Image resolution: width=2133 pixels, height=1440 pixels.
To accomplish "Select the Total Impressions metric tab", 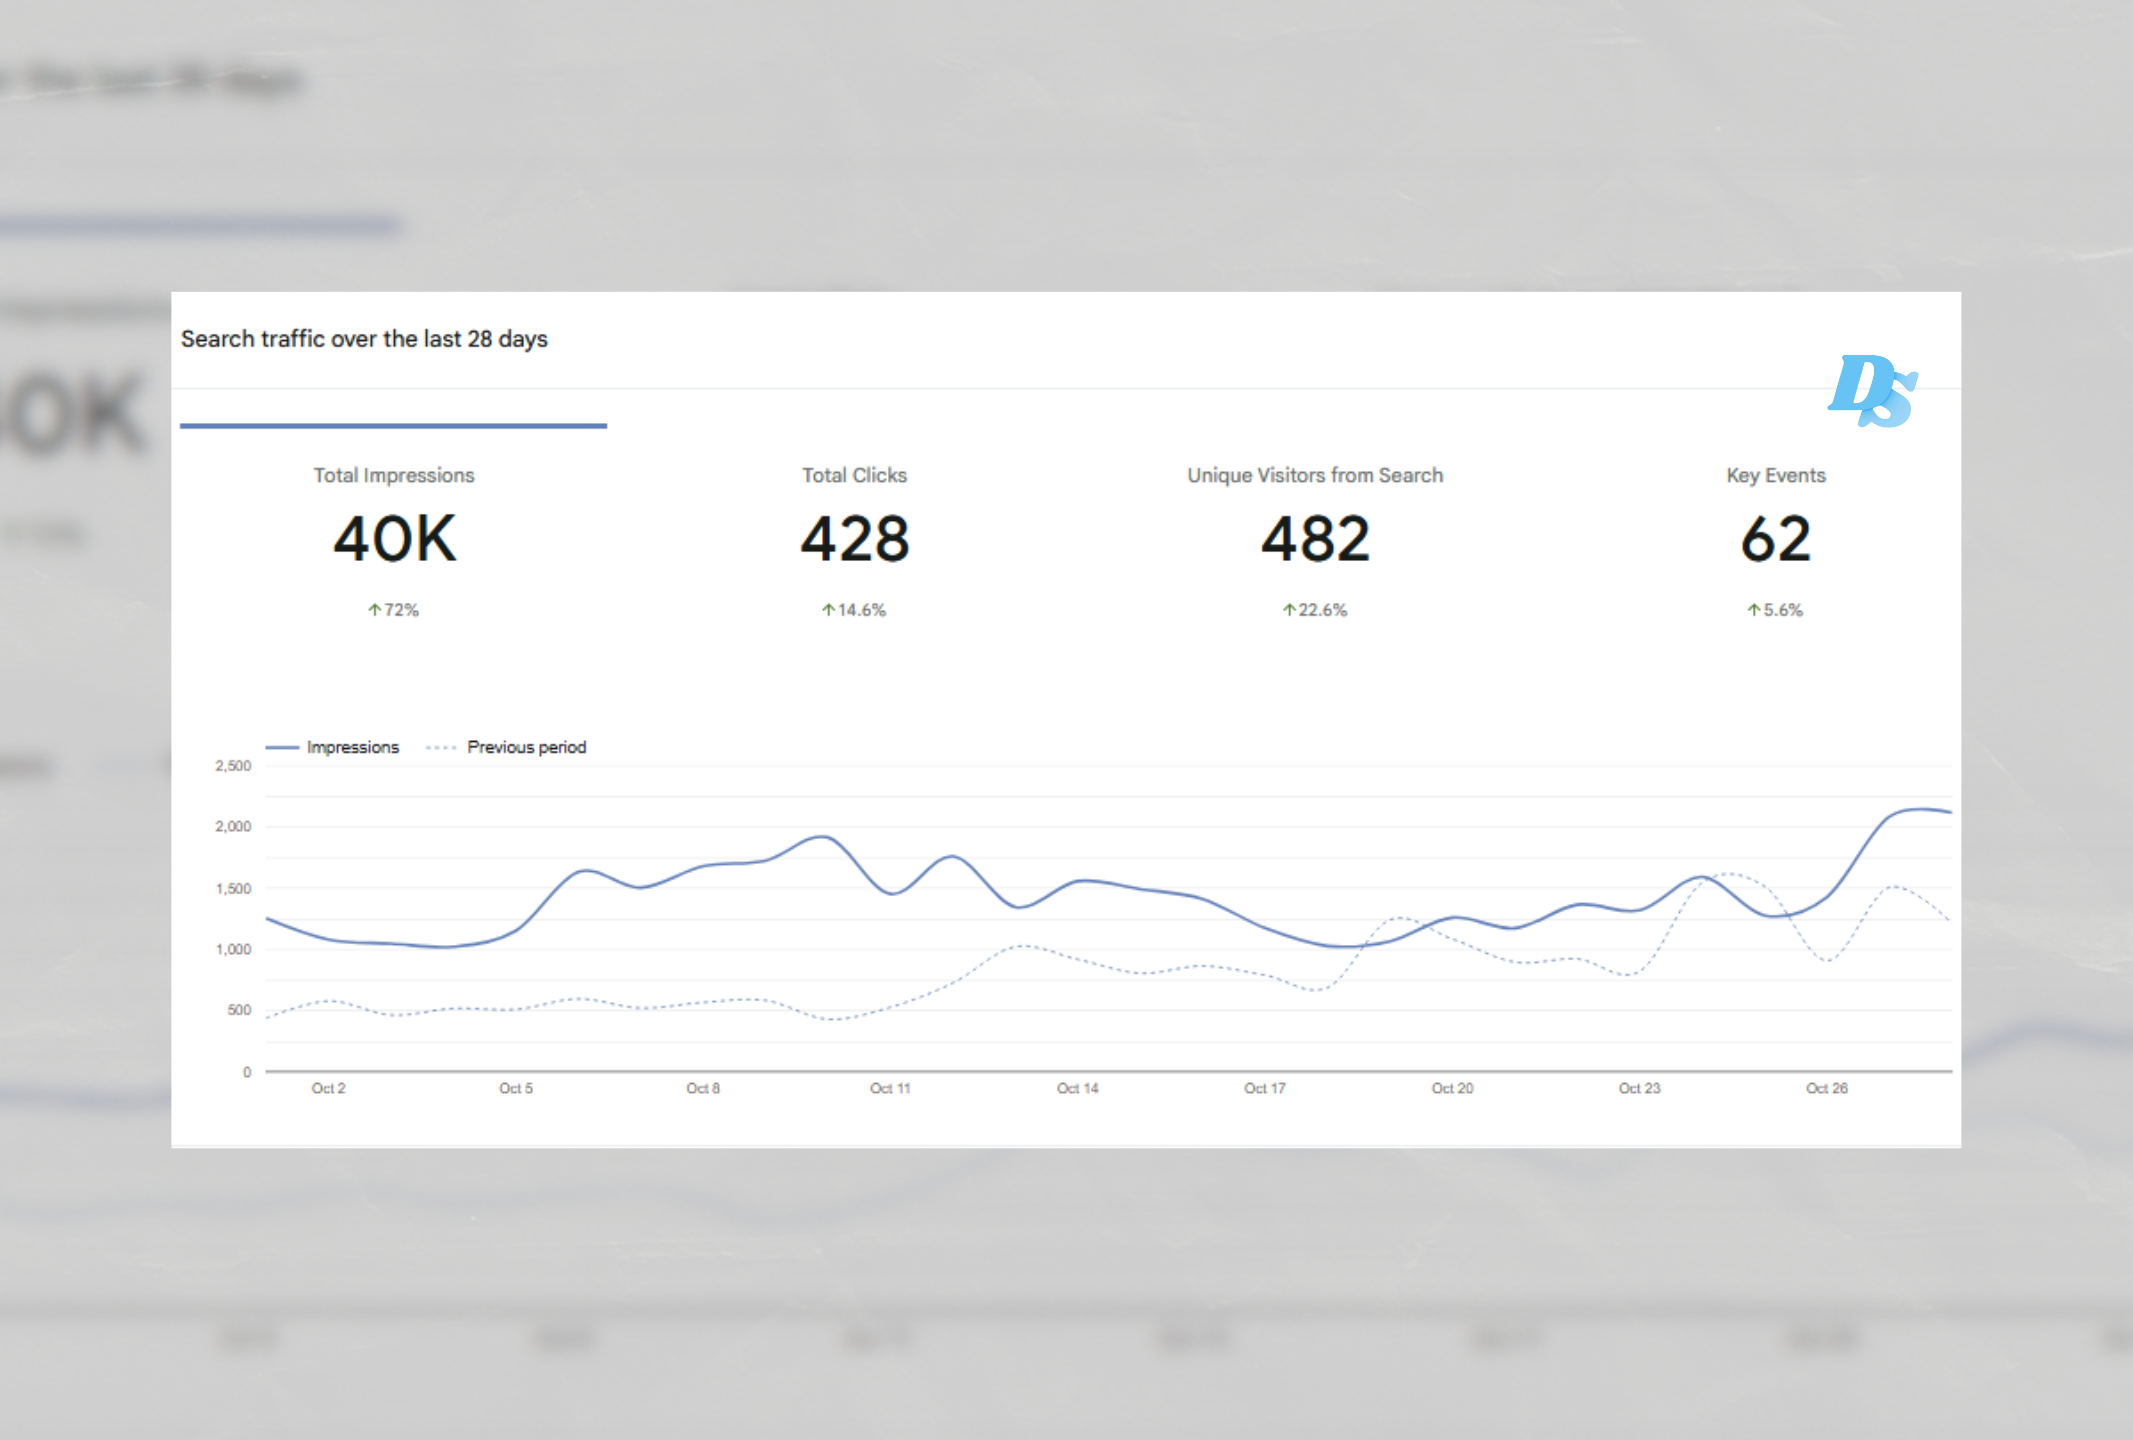I will [393, 476].
